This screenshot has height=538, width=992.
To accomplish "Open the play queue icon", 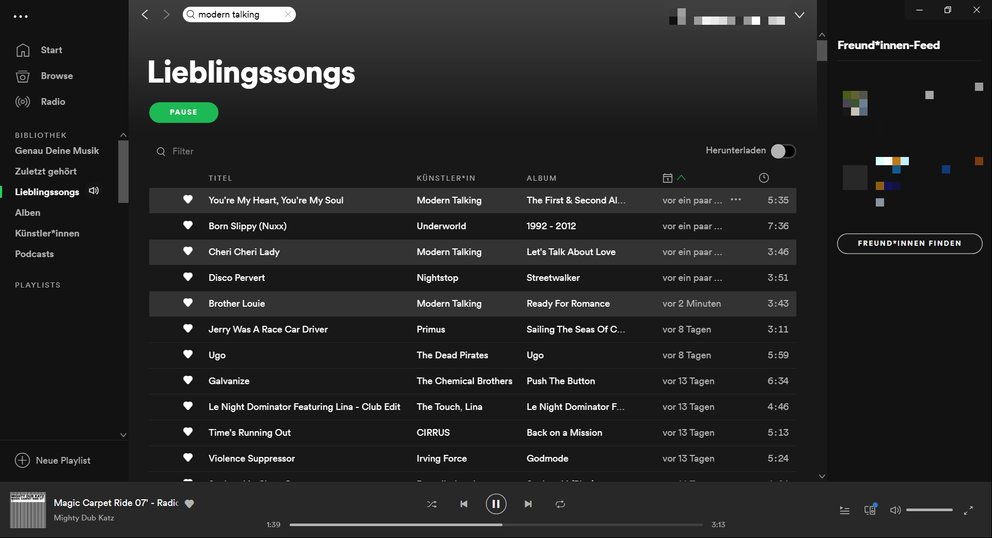I will click(x=845, y=510).
